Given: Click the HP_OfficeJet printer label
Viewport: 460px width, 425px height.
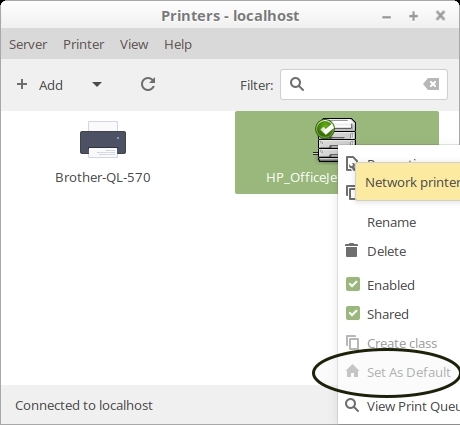Looking at the screenshot, I should tap(302, 177).
